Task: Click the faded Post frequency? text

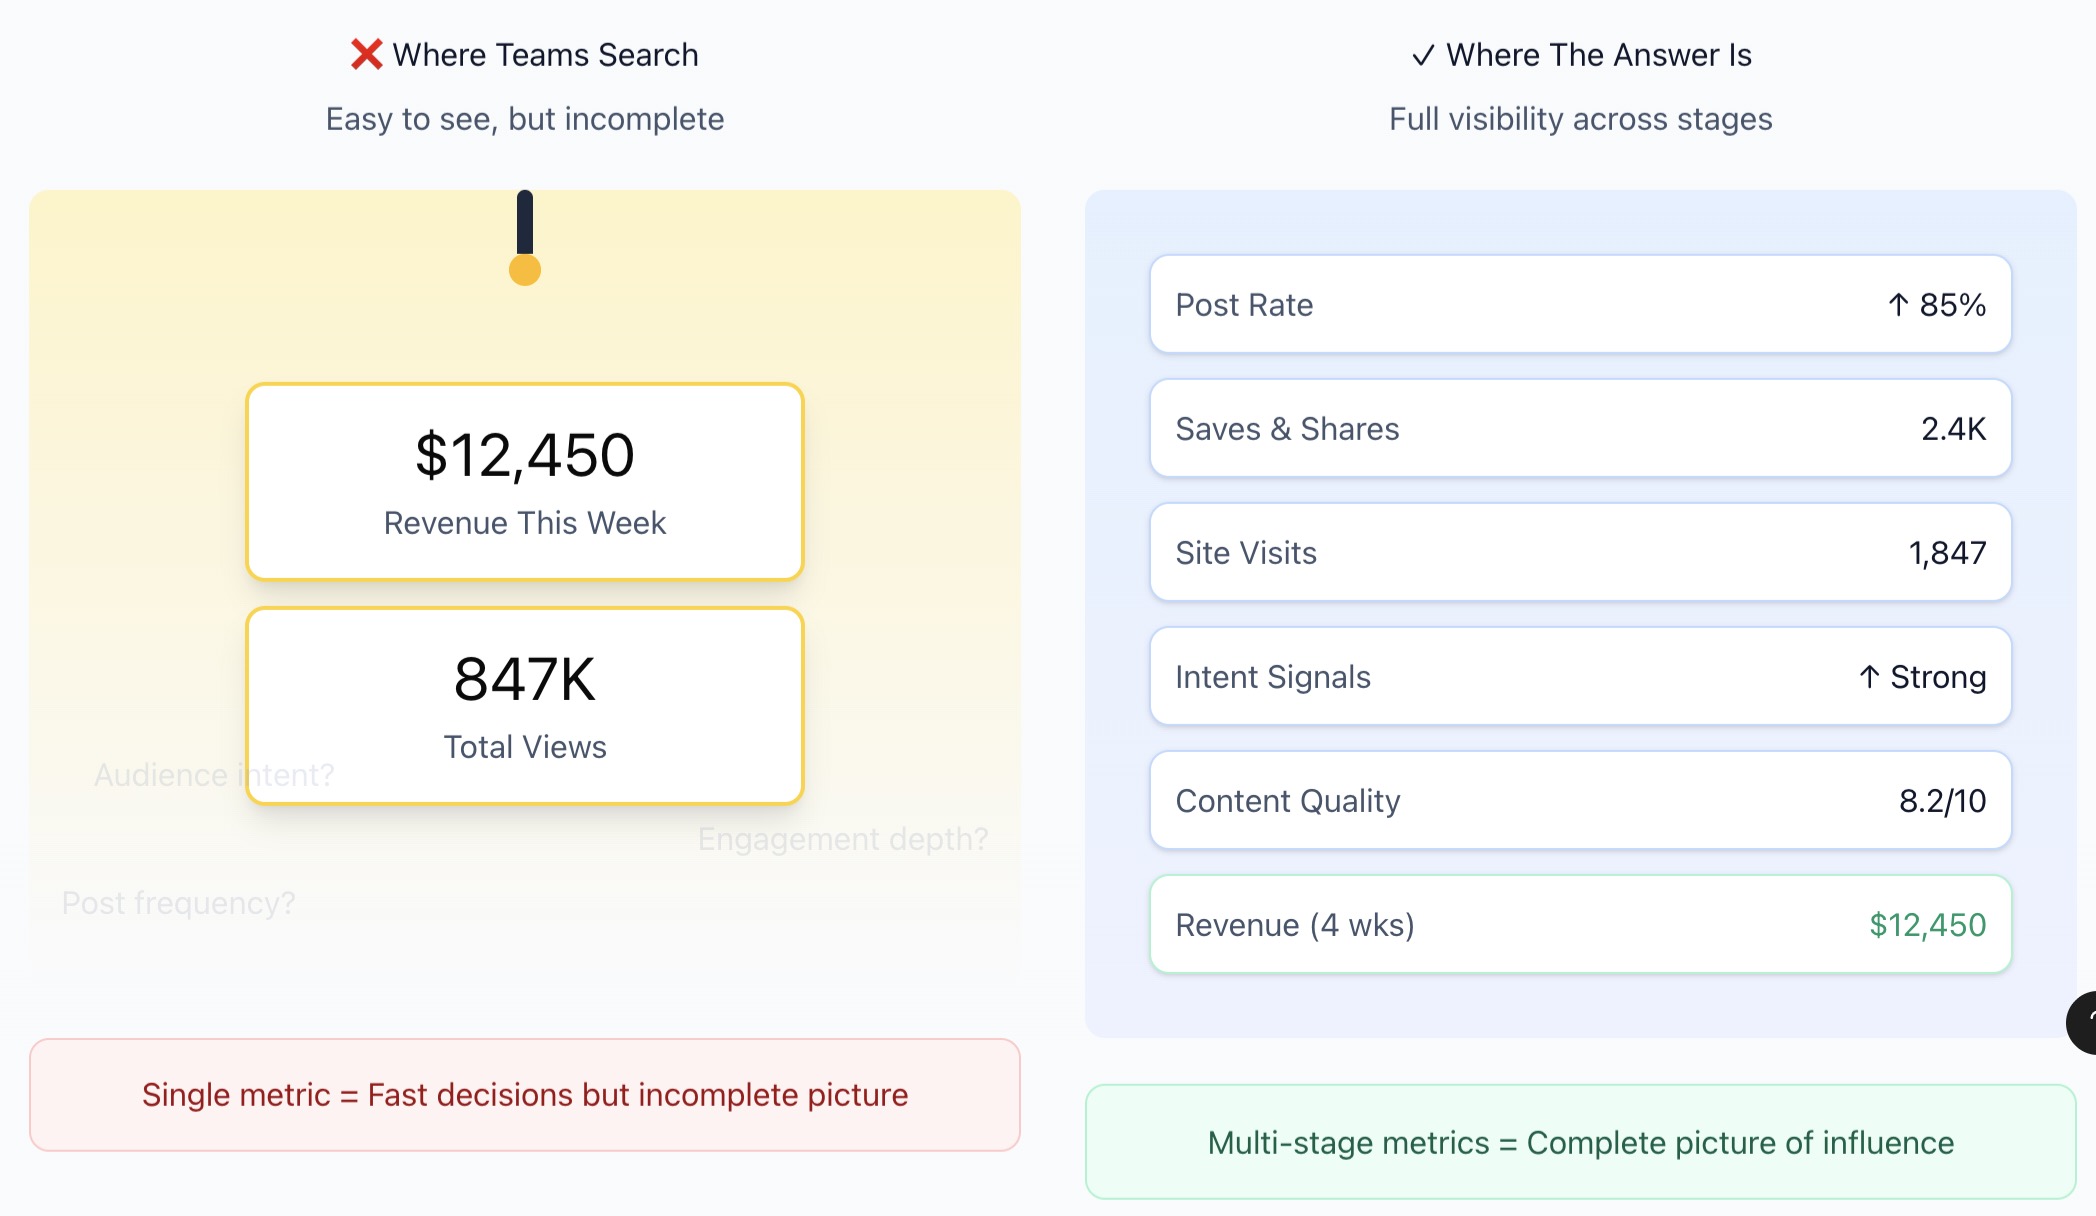Action: pyautogui.click(x=178, y=903)
